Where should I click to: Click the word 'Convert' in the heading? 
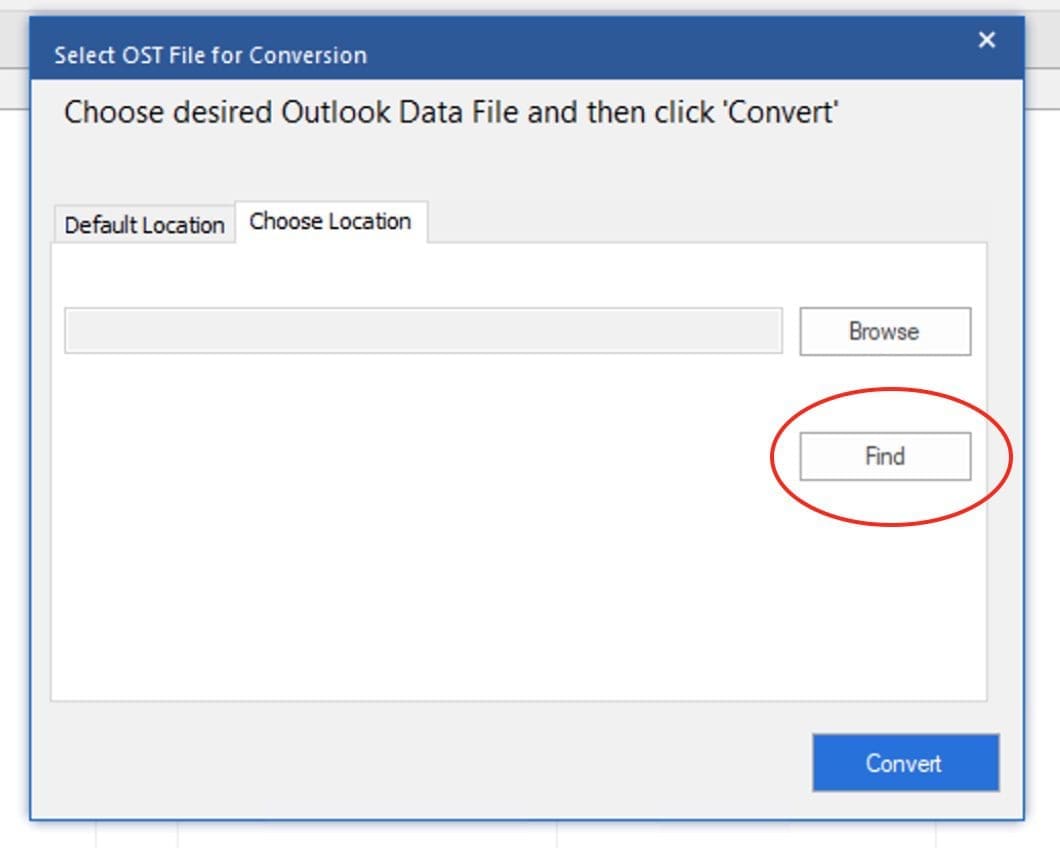780,112
